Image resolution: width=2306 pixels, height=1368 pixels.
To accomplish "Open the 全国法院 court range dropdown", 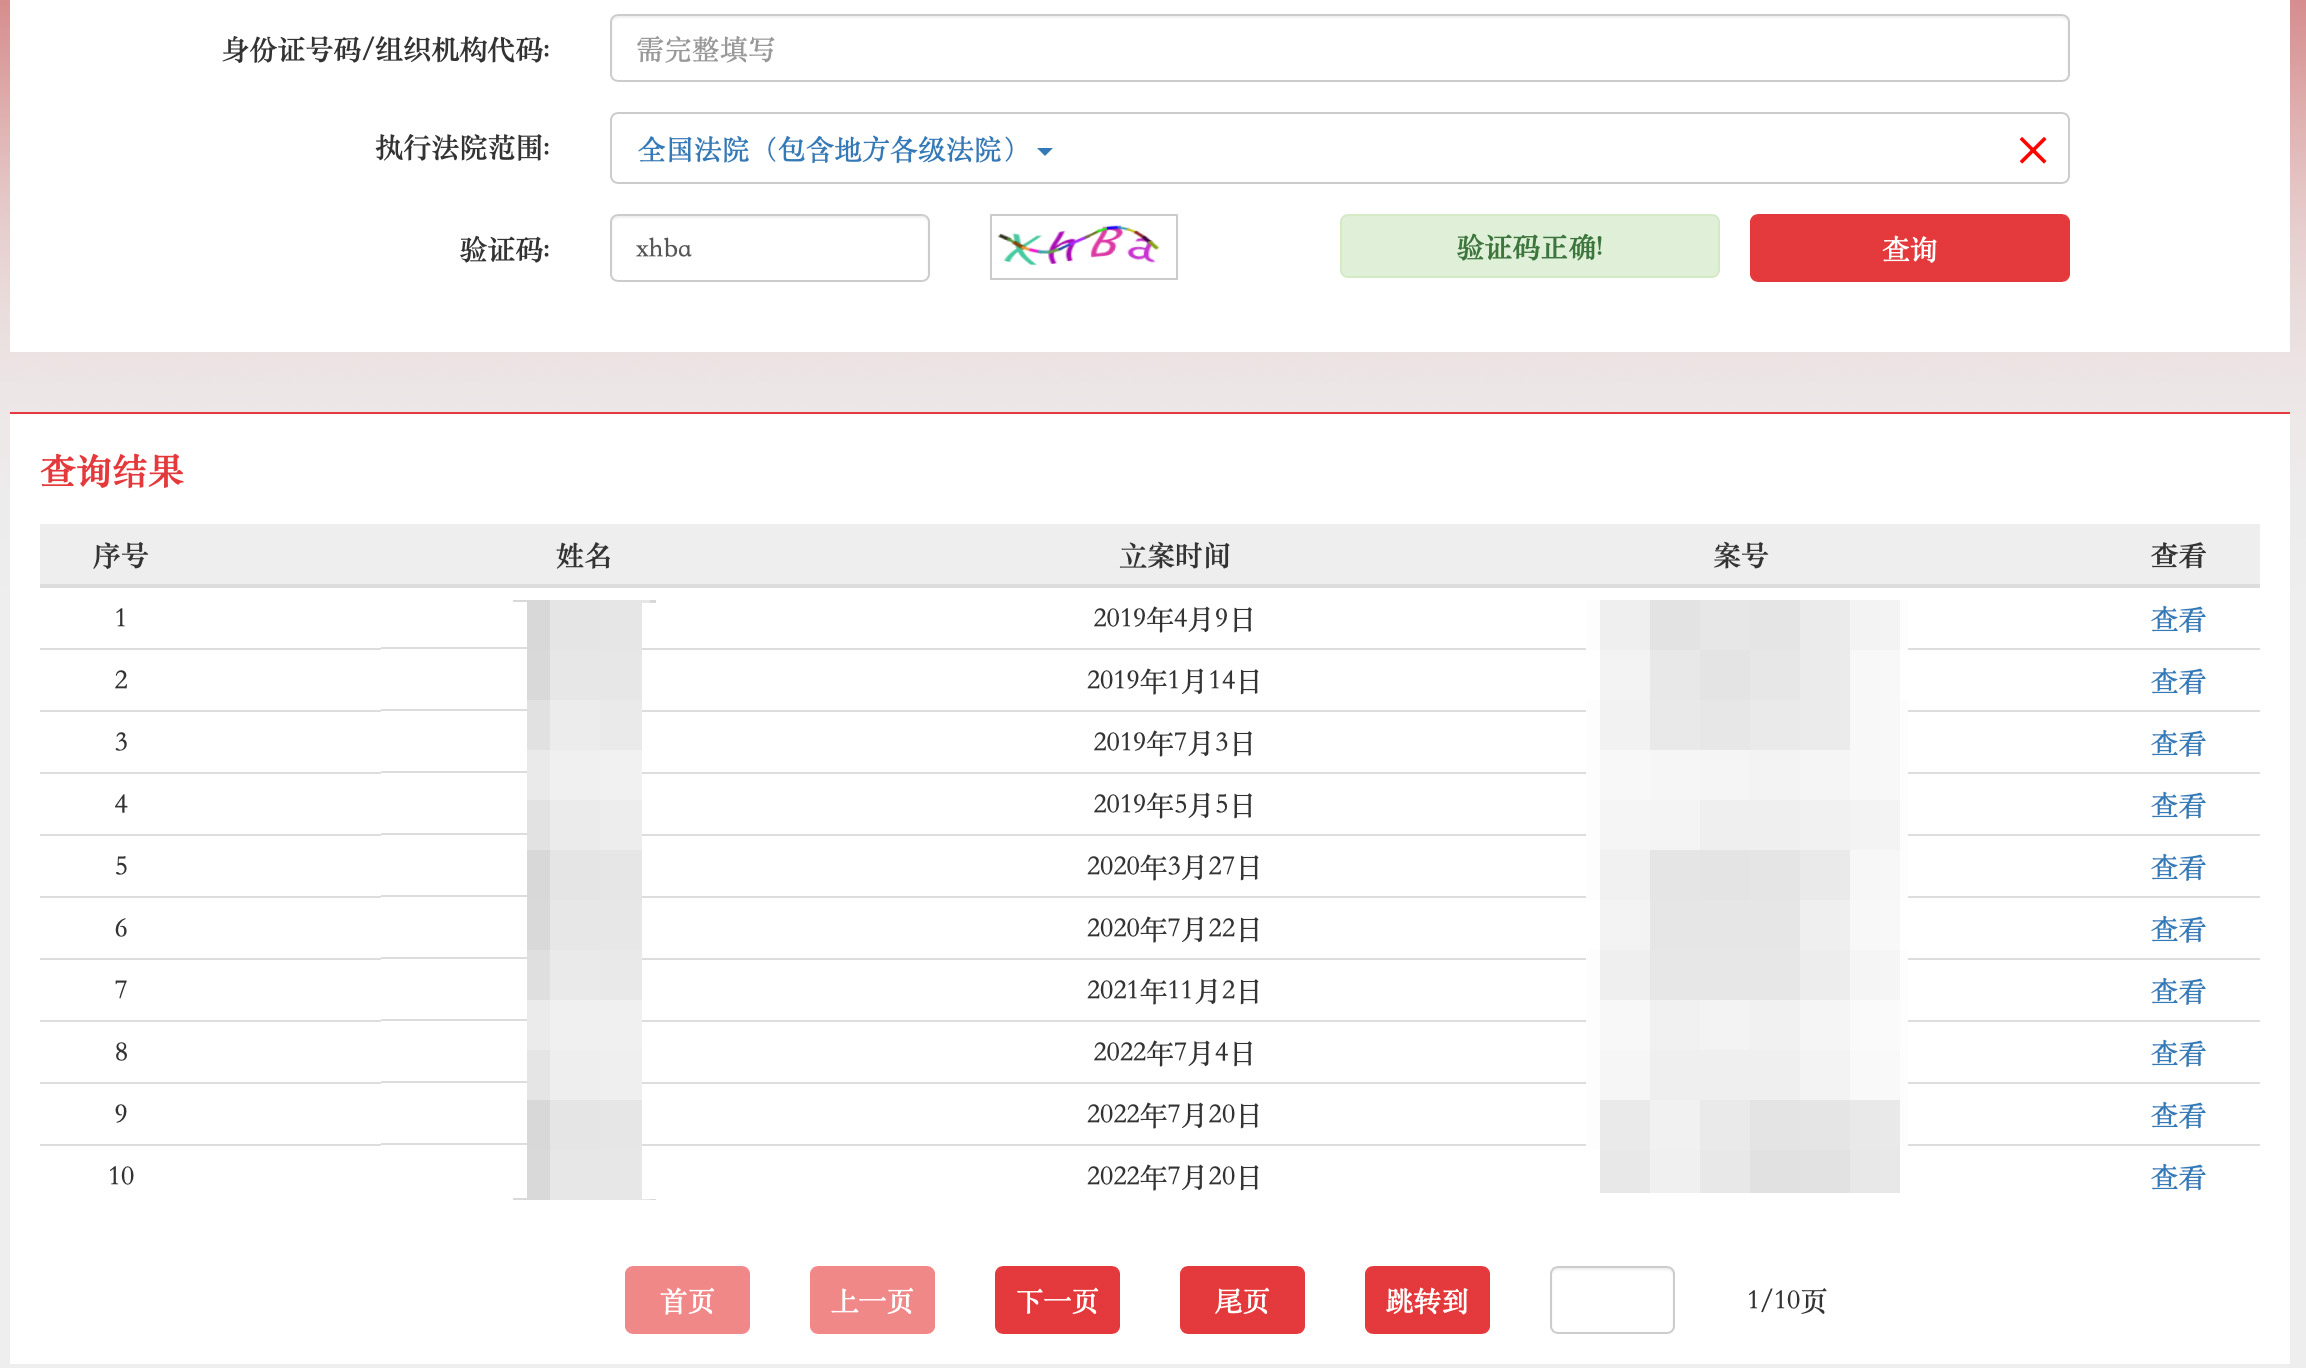I will [x=828, y=150].
